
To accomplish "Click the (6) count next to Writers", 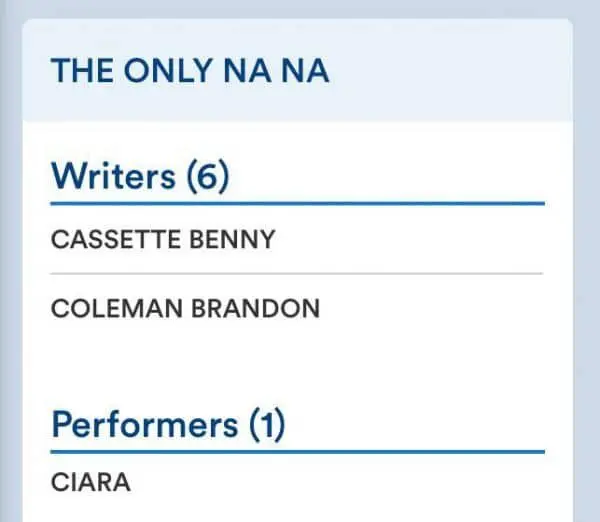I will click(x=208, y=176).
